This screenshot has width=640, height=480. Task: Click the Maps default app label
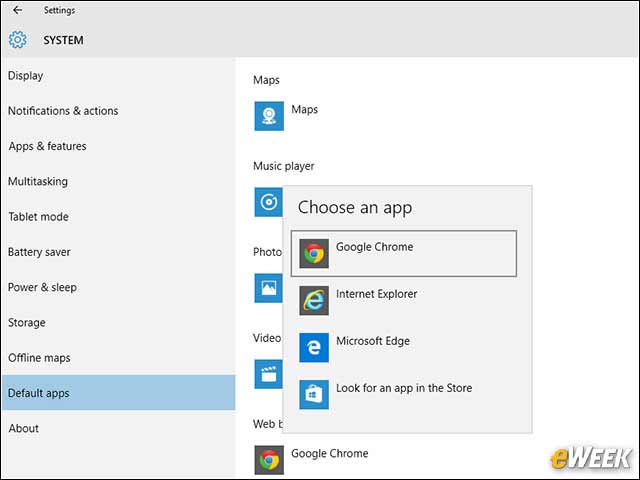click(304, 110)
